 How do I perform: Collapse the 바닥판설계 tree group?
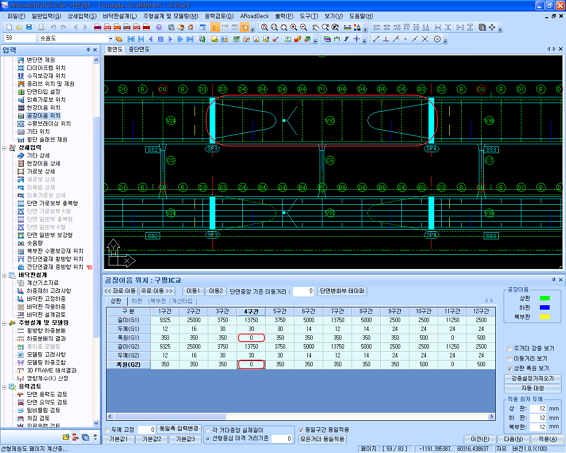pyautogui.click(x=5, y=275)
